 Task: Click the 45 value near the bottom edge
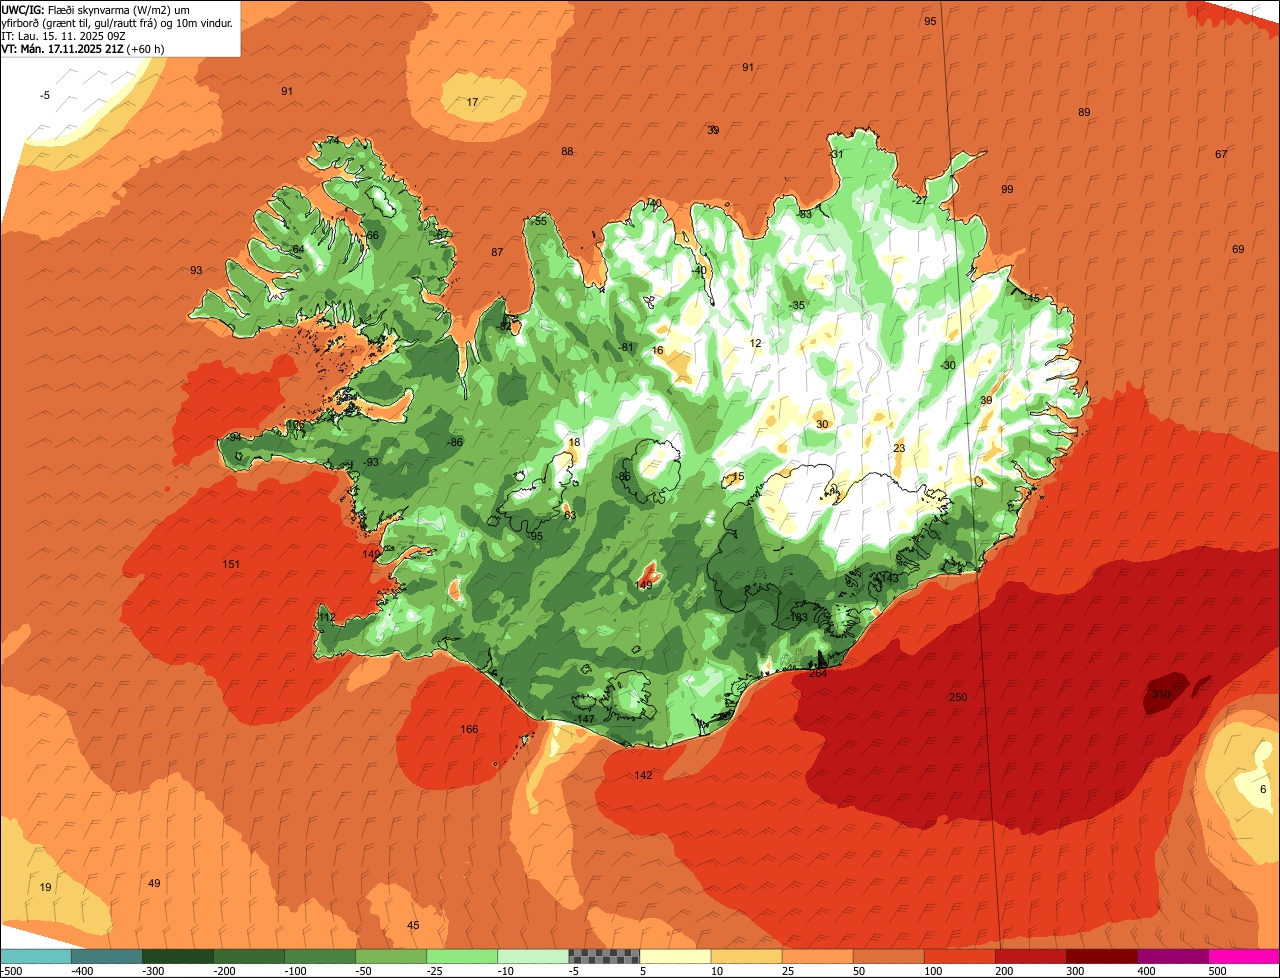point(413,925)
